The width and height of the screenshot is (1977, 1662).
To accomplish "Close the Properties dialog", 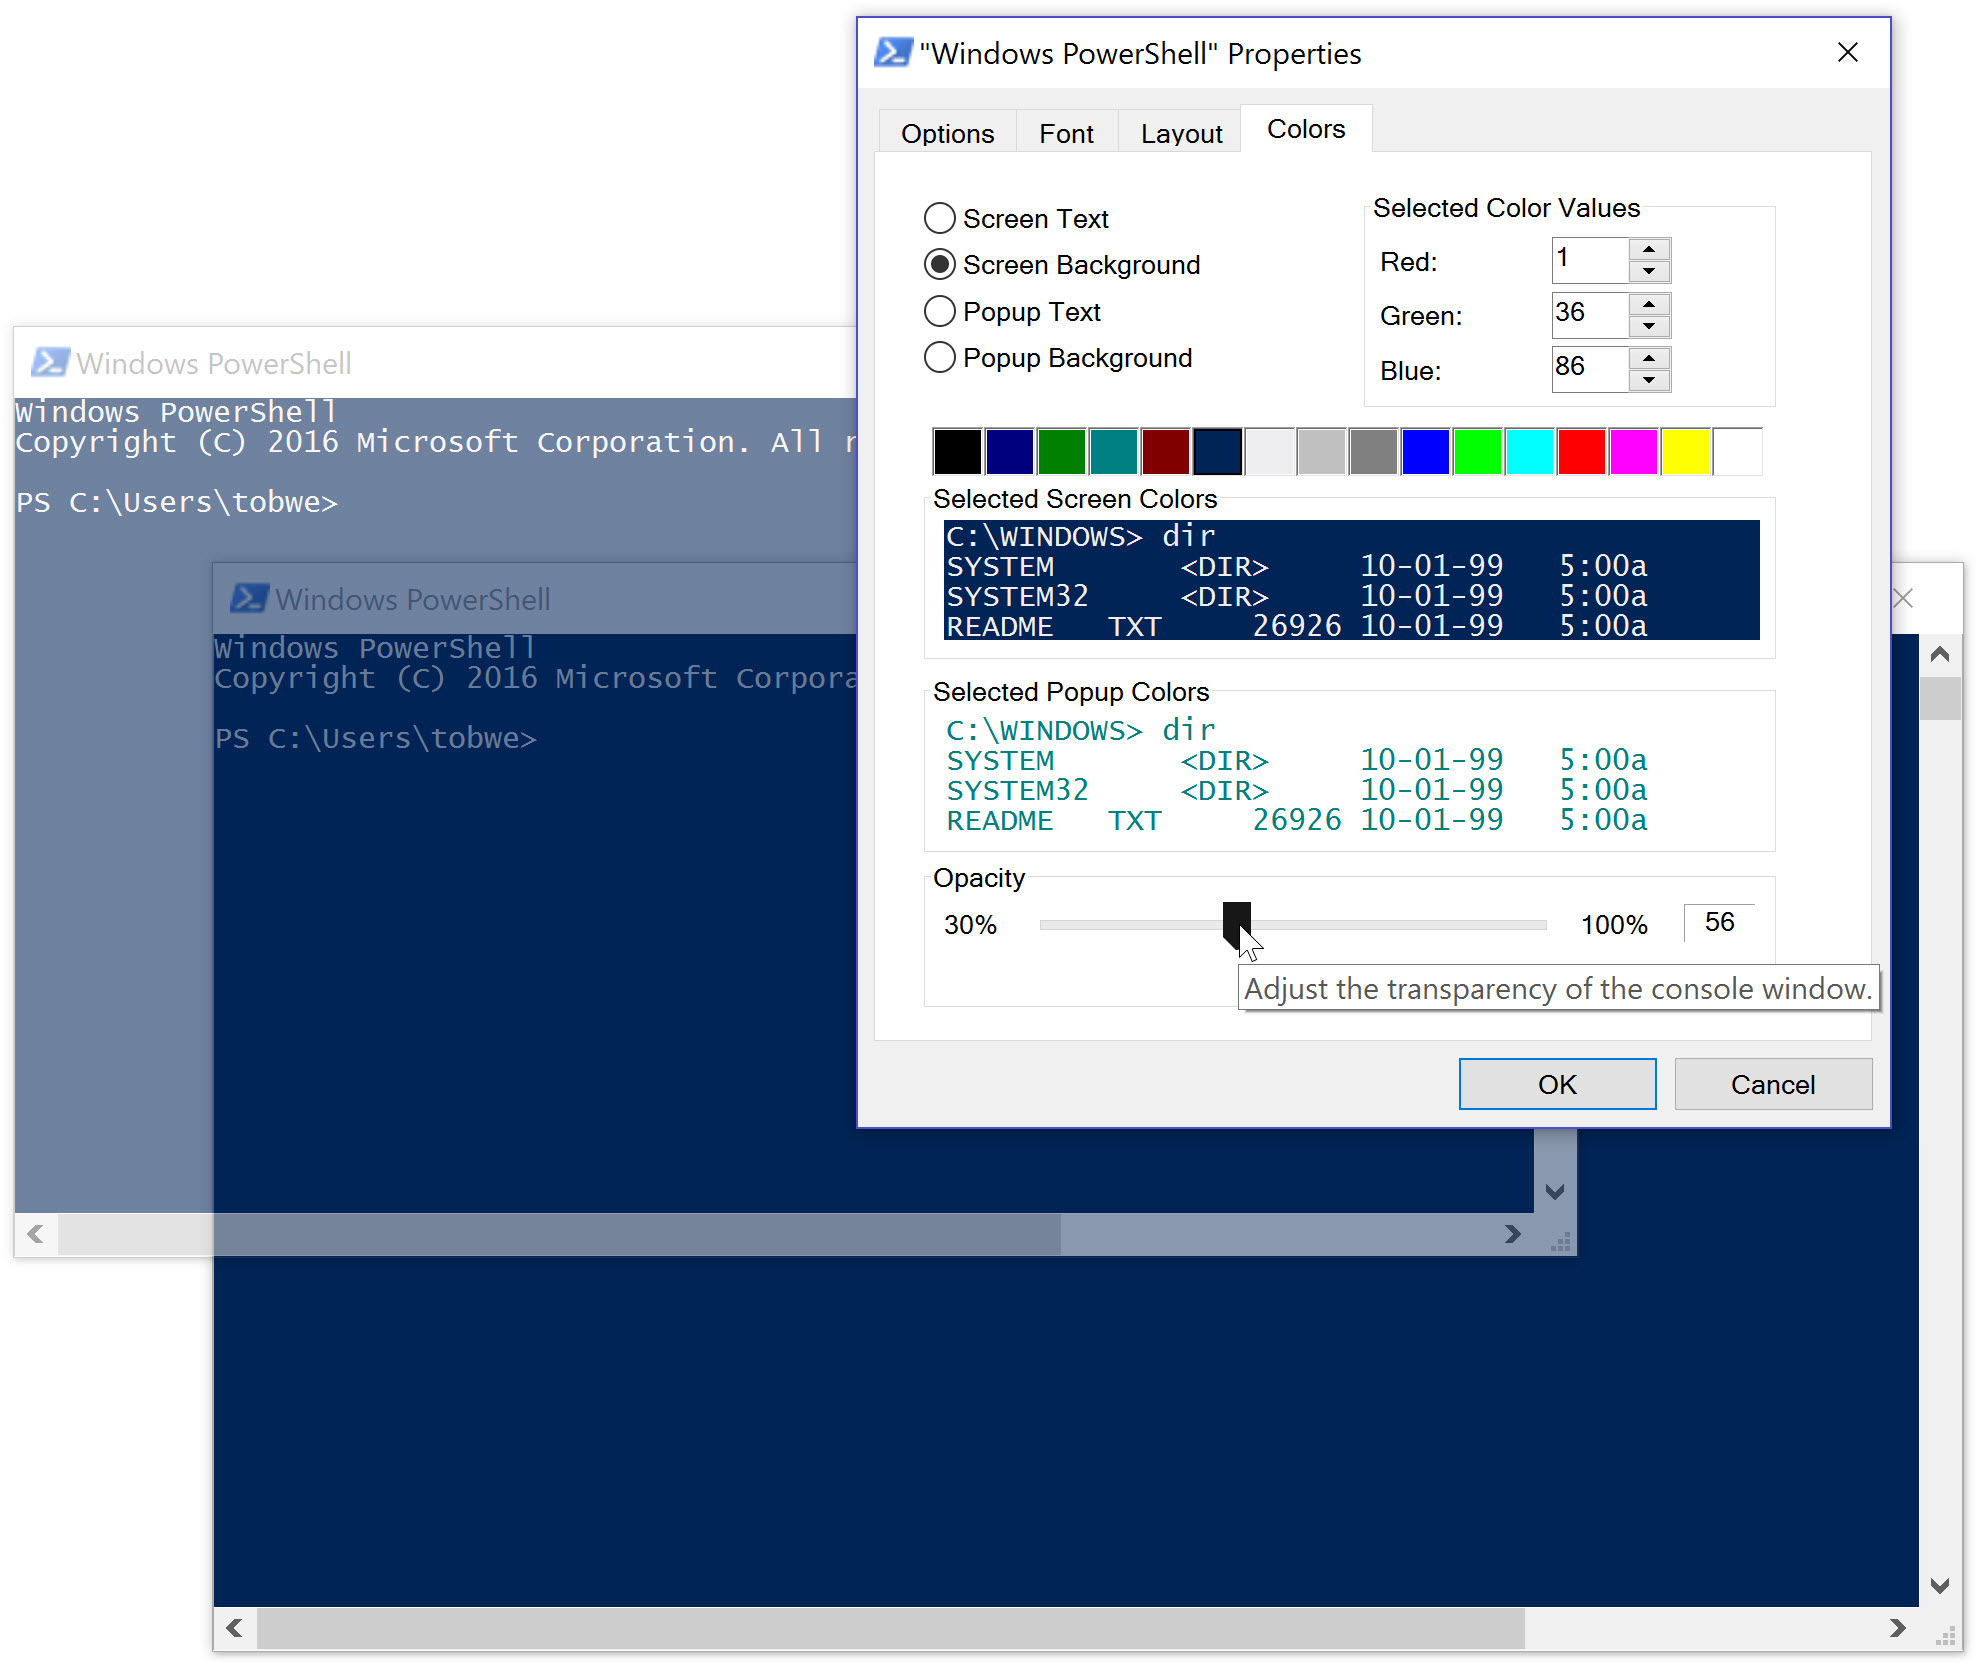I will pyautogui.click(x=1847, y=52).
